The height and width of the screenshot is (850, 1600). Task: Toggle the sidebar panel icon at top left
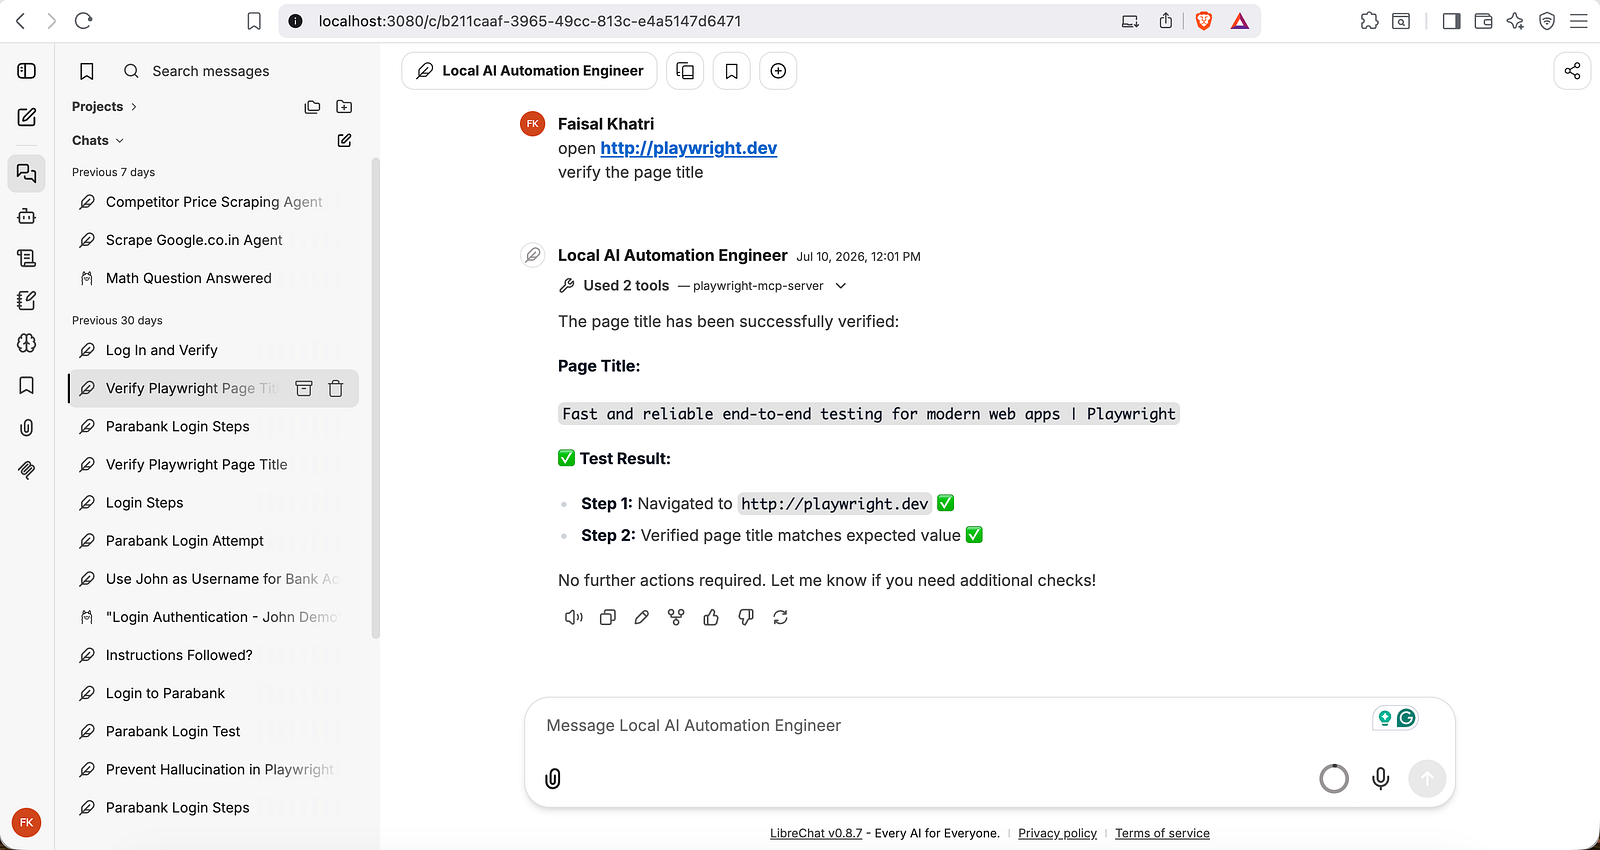pyautogui.click(x=27, y=71)
